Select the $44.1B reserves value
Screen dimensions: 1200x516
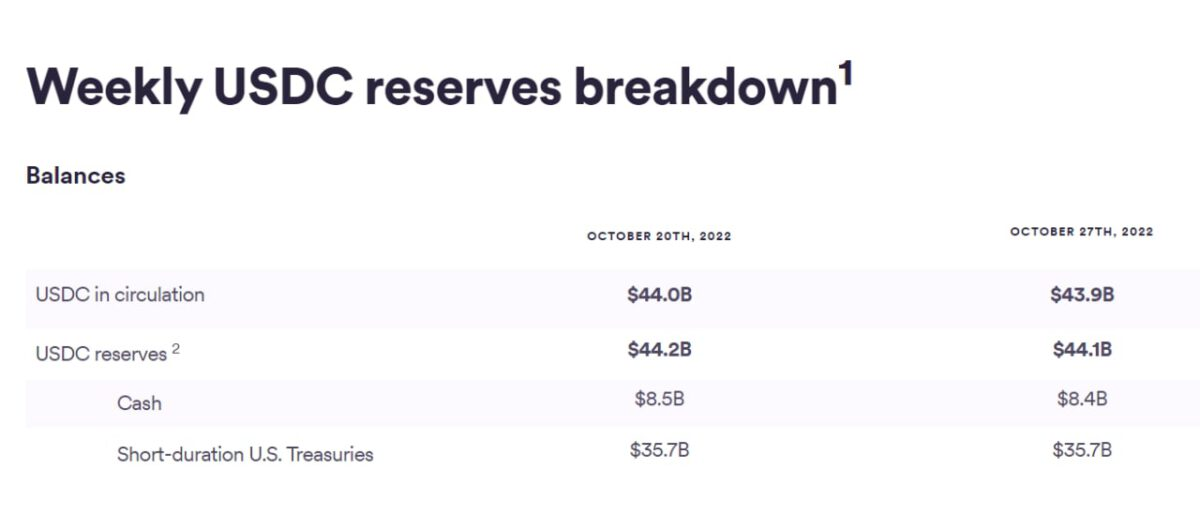coord(1082,349)
